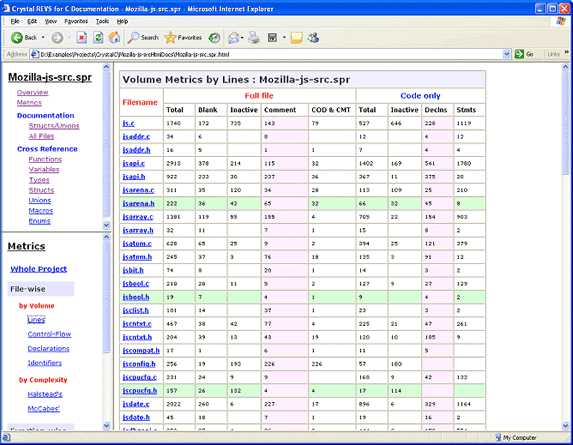Open the Macros cross reference link
The width and height of the screenshot is (573, 445).
(41, 211)
